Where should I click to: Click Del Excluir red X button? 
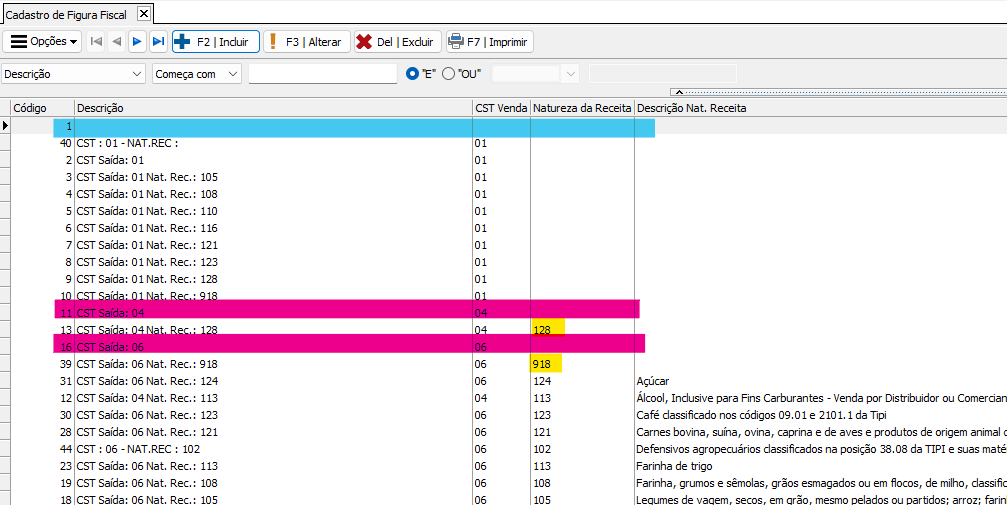click(x=396, y=42)
